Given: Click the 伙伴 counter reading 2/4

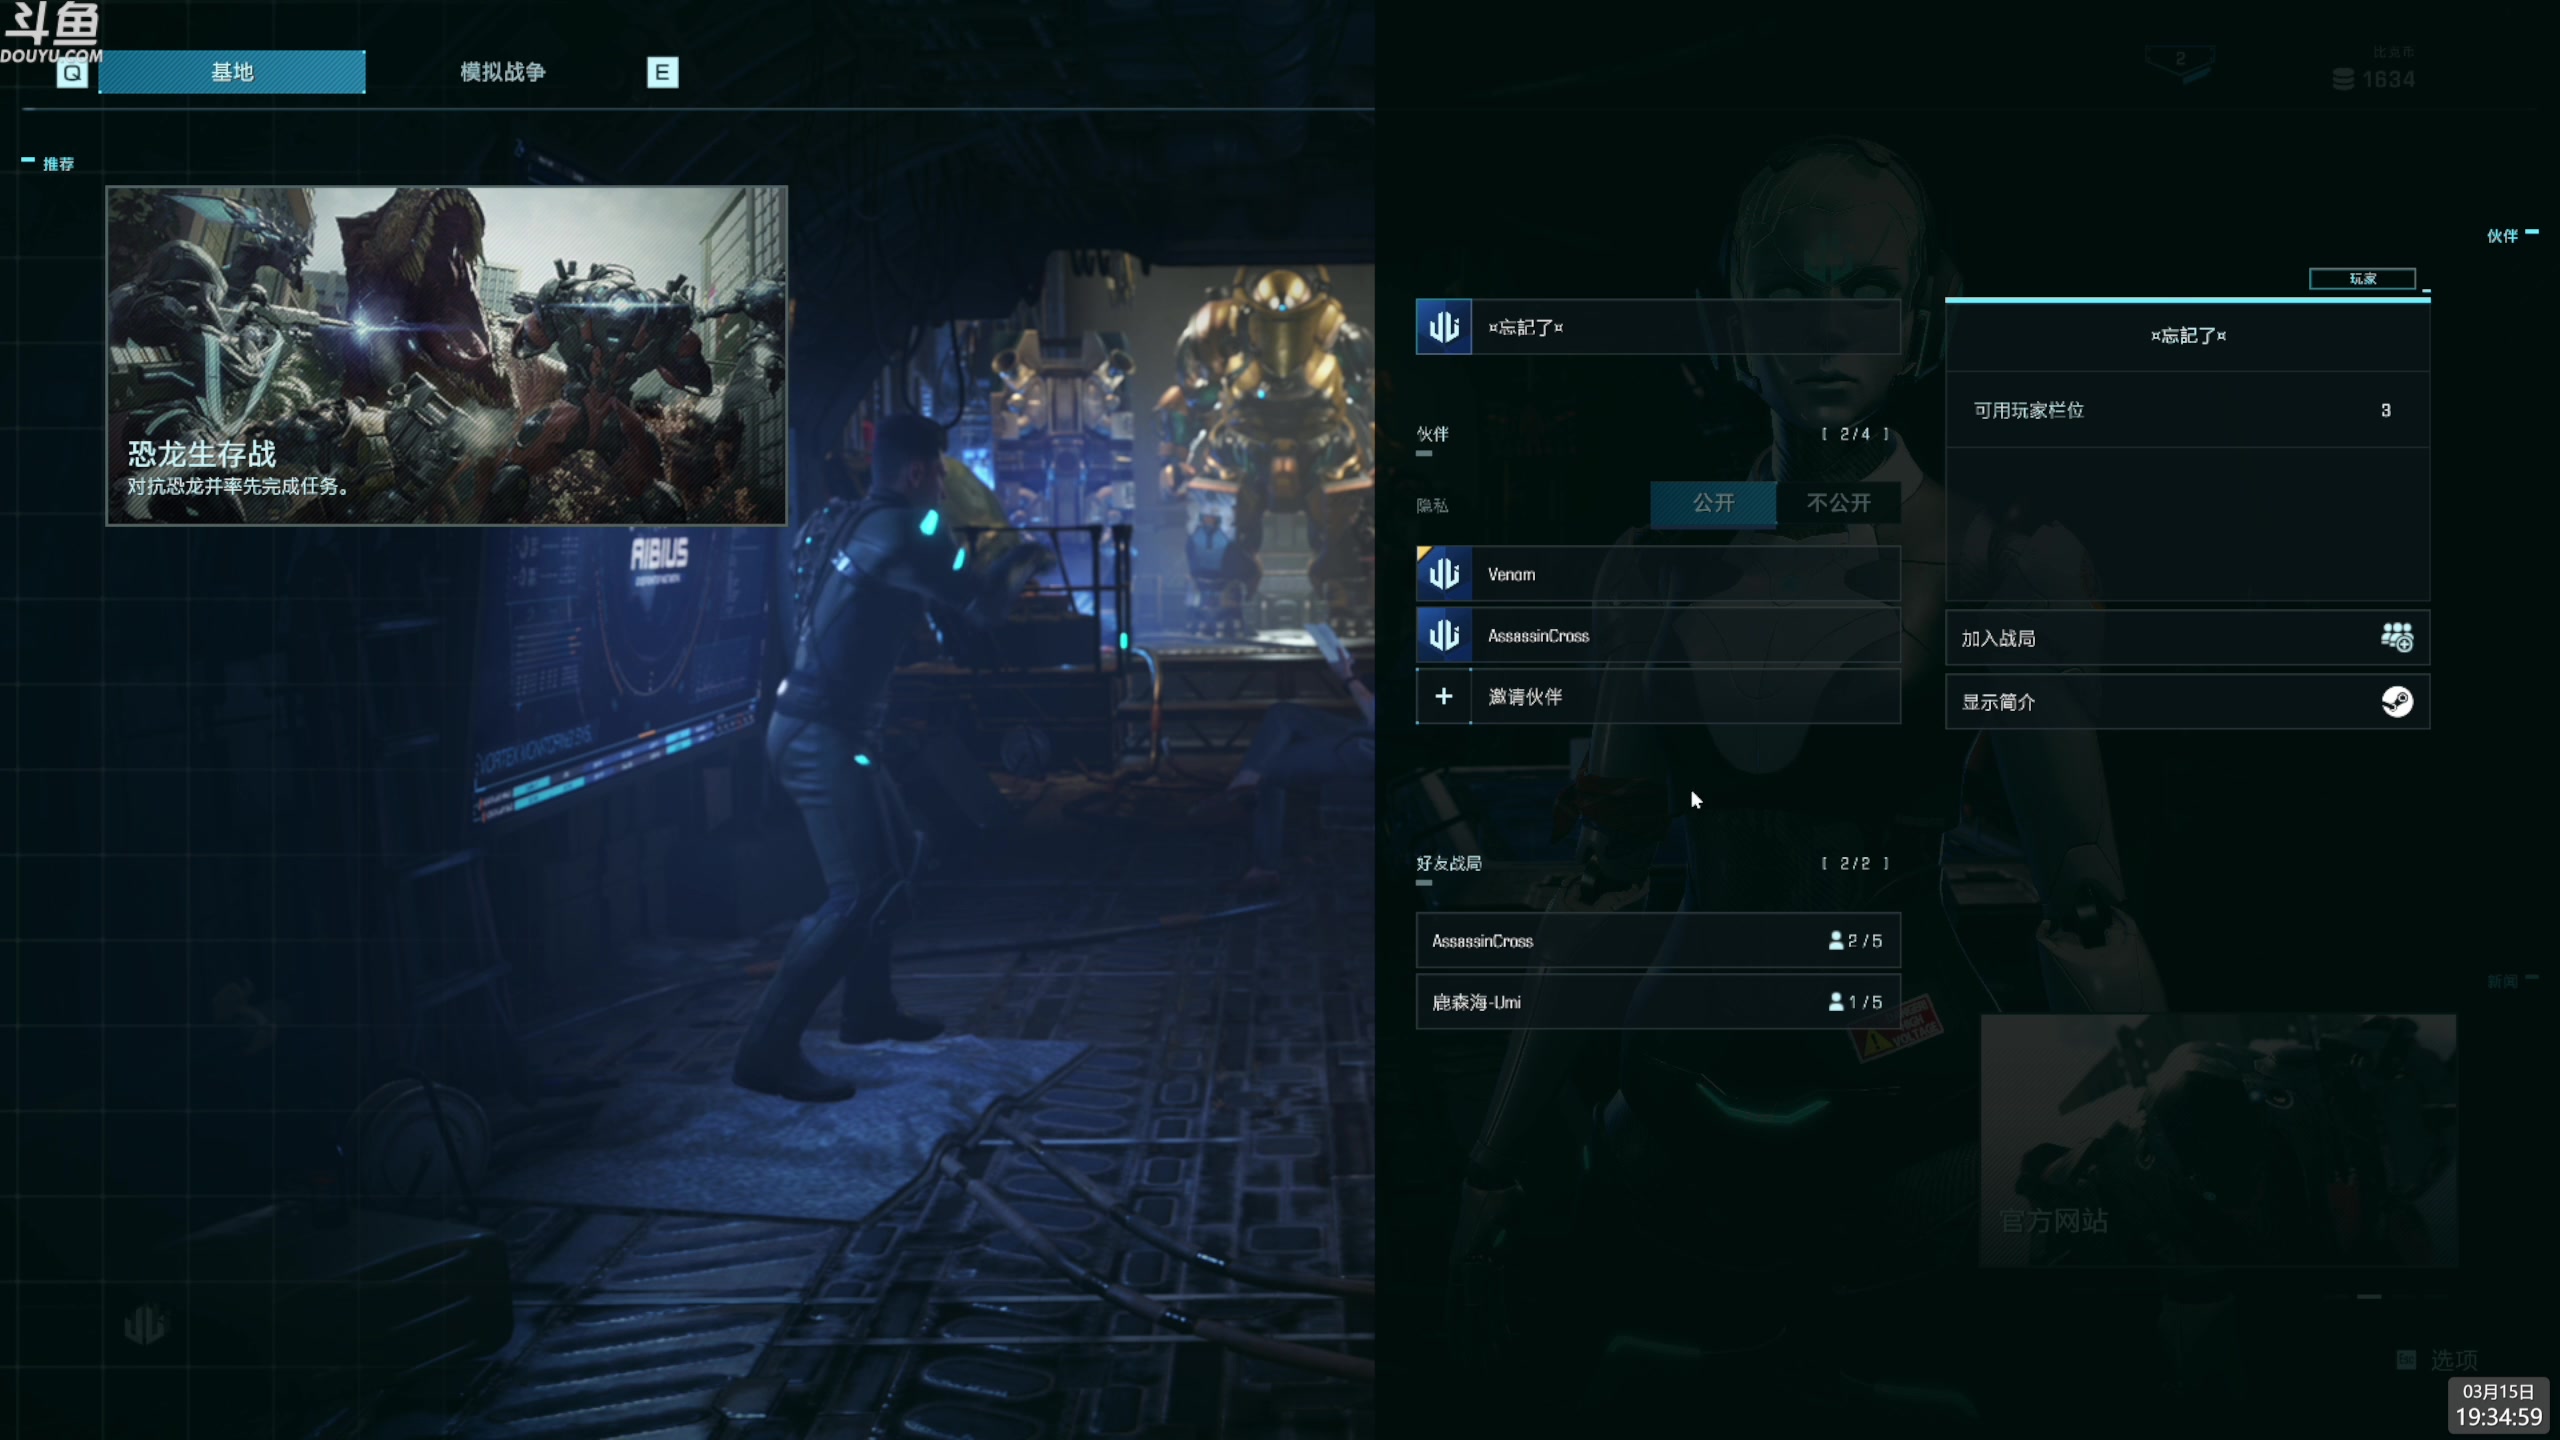Looking at the screenshot, I should tap(1855, 434).
